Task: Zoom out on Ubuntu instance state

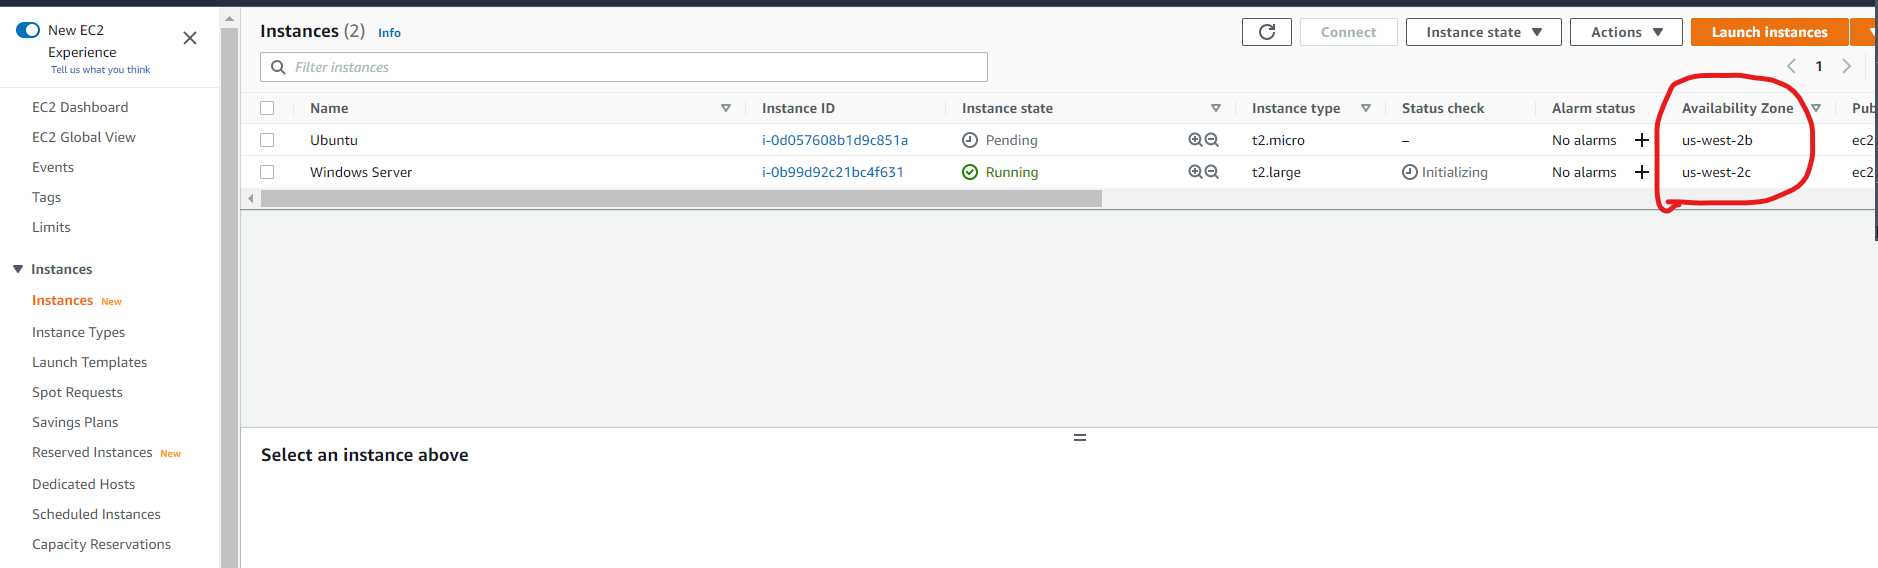Action: point(1212,140)
